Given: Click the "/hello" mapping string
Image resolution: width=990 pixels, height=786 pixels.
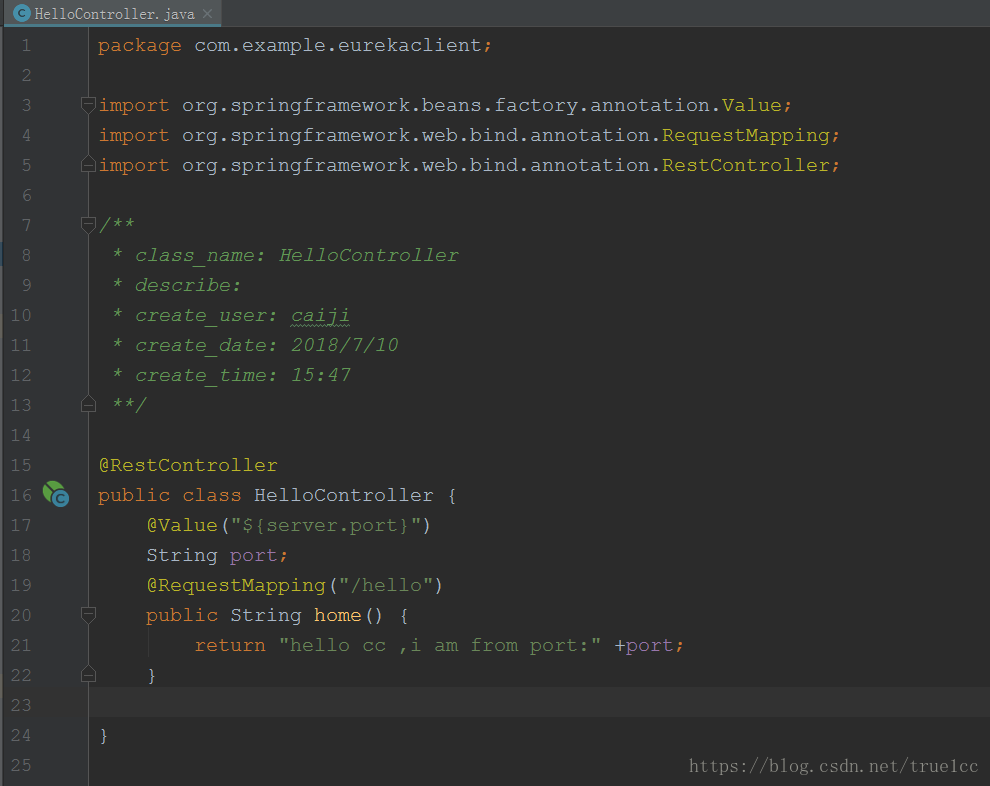Looking at the screenshot, I should click(386, 585).
